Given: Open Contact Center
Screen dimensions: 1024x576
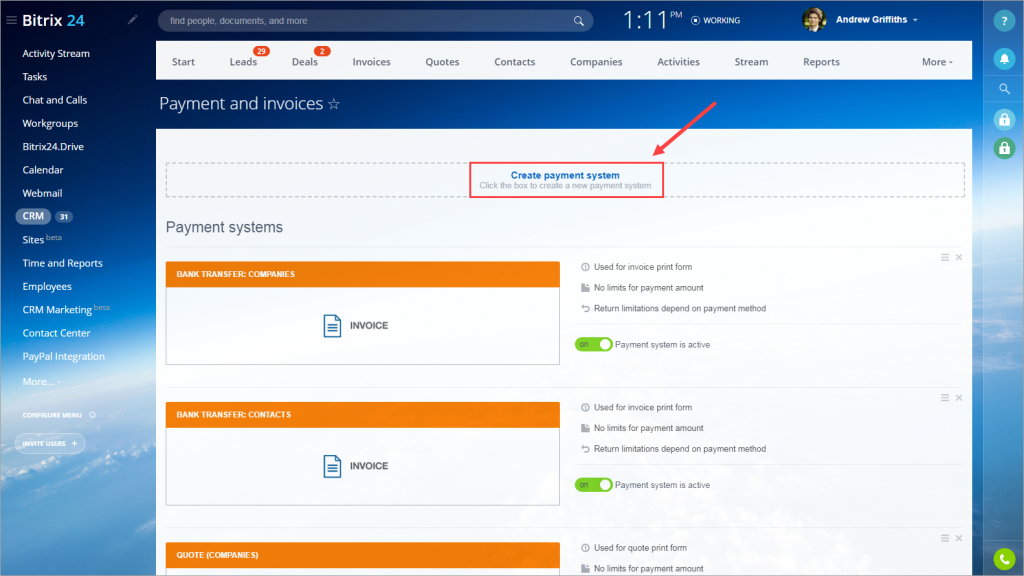Looking at the screenshot, I should coord(56,333).
